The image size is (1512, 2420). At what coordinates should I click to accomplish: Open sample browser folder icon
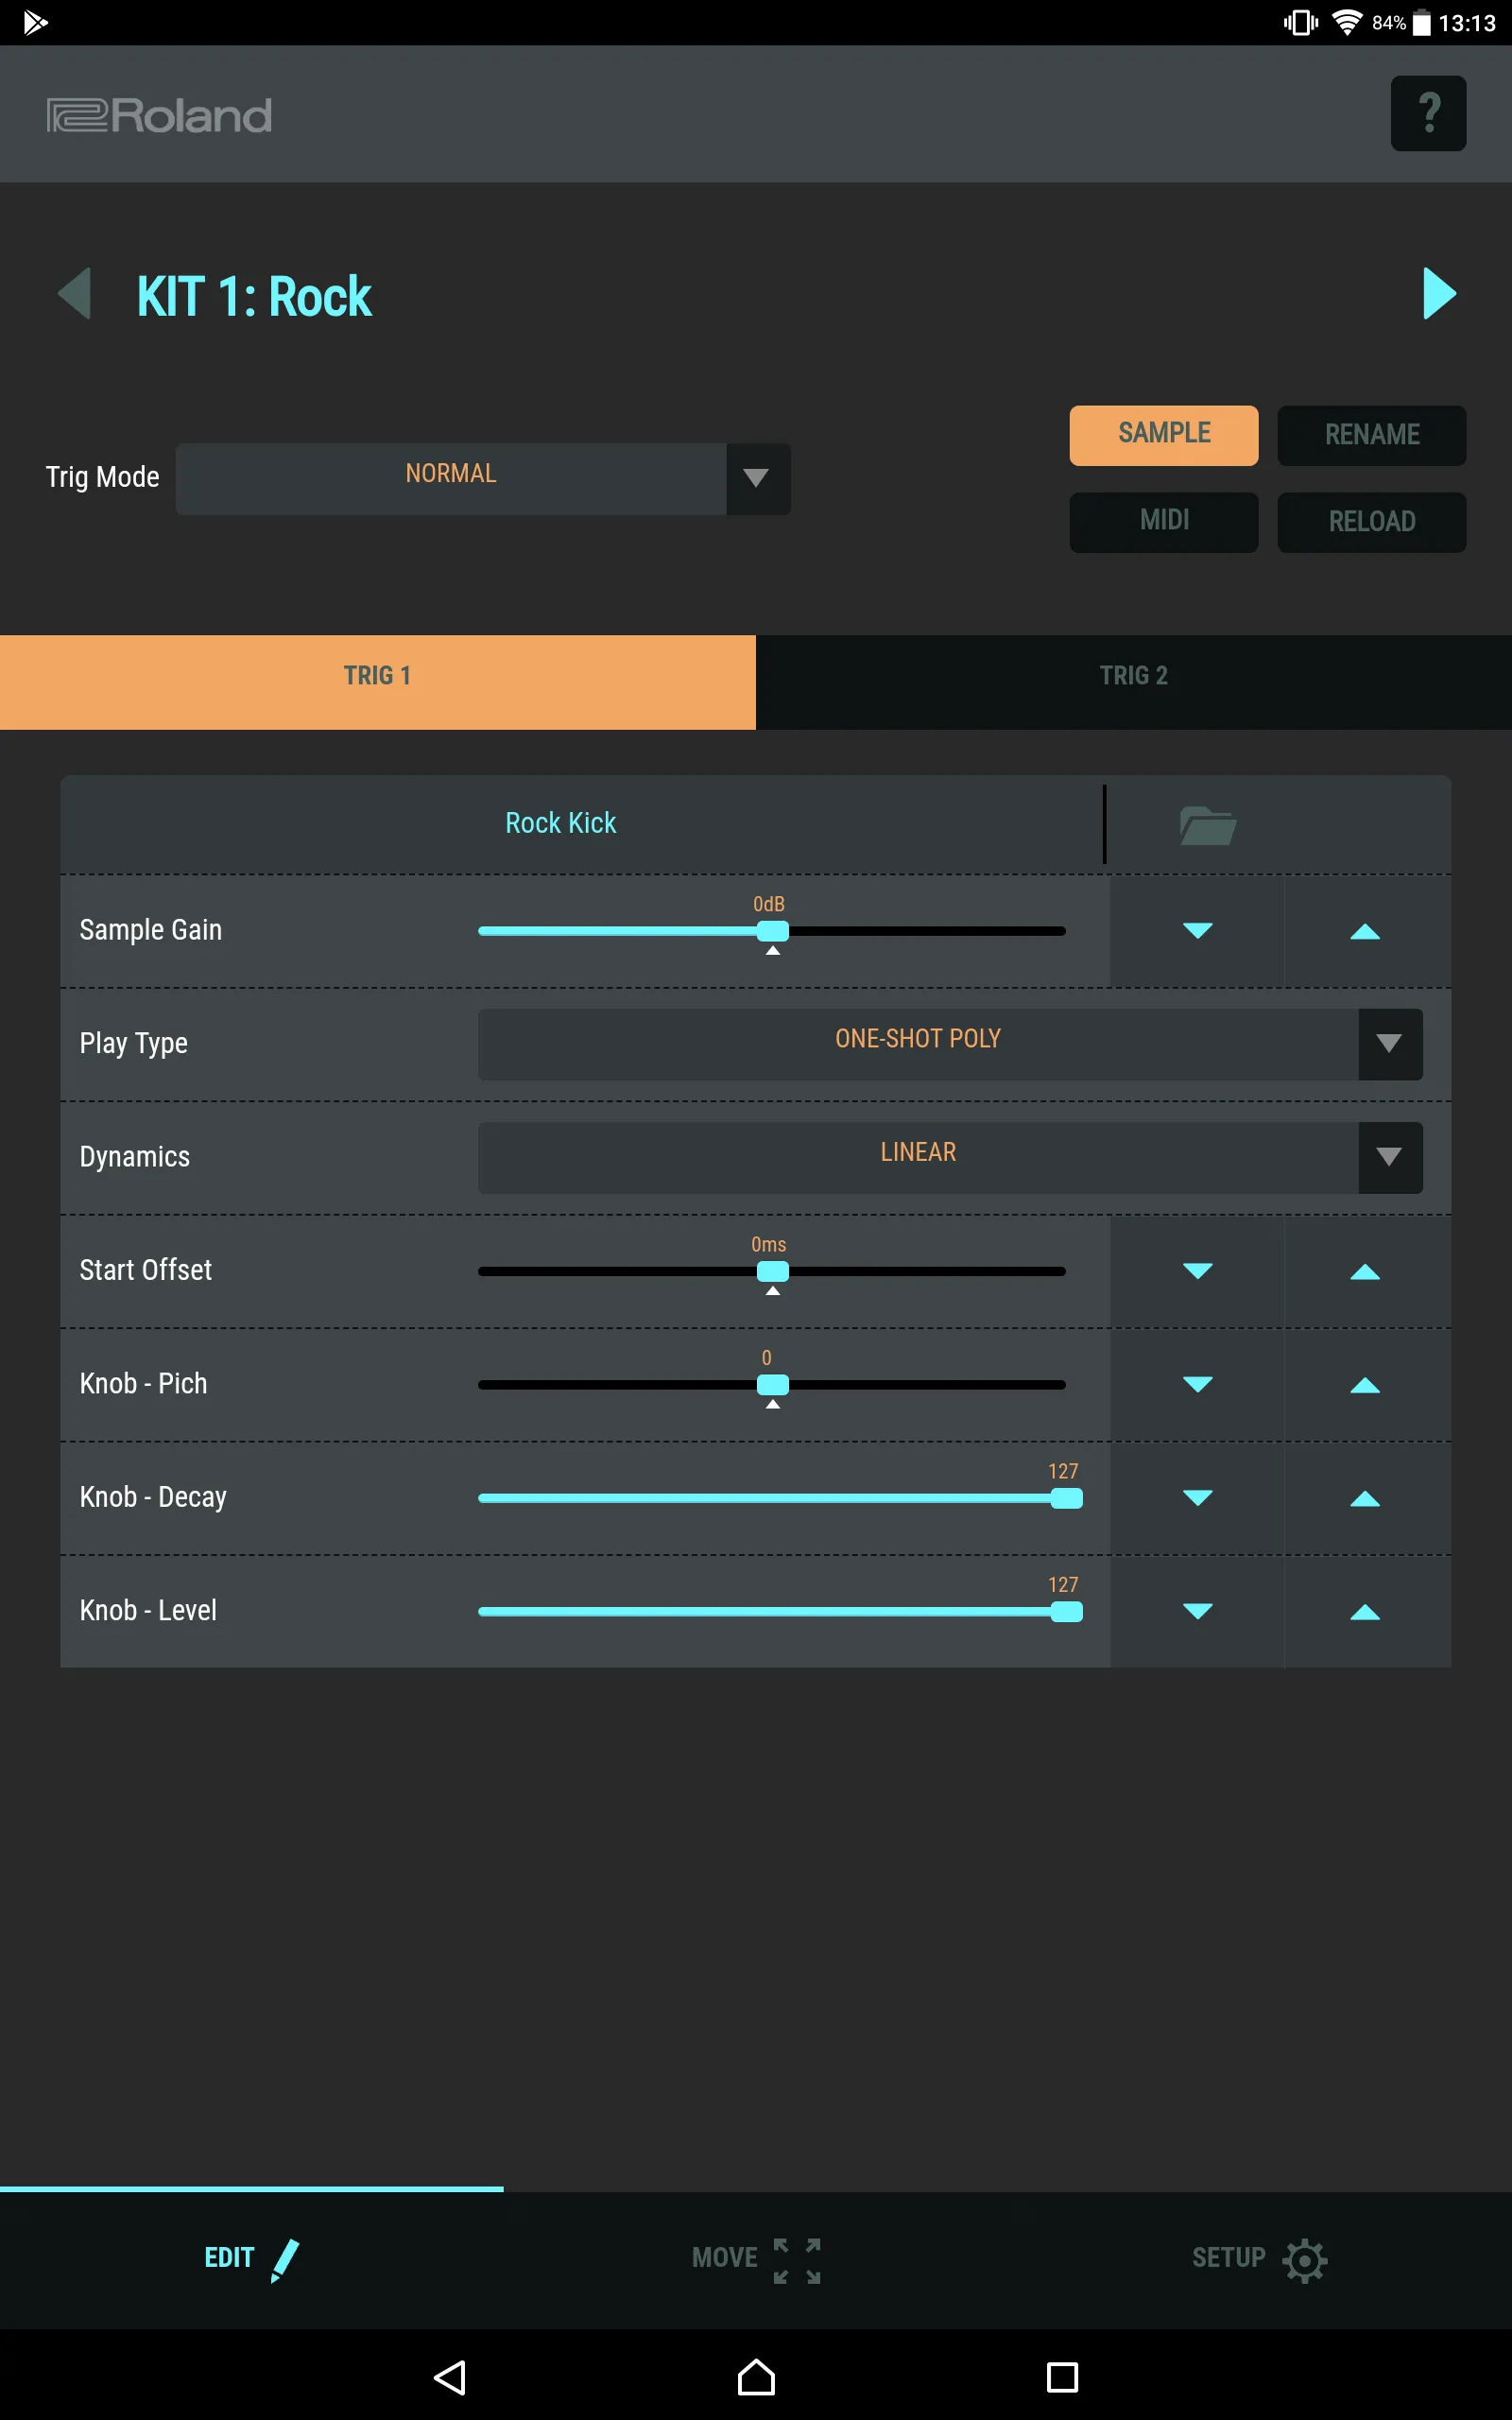tap(1208, 825)
